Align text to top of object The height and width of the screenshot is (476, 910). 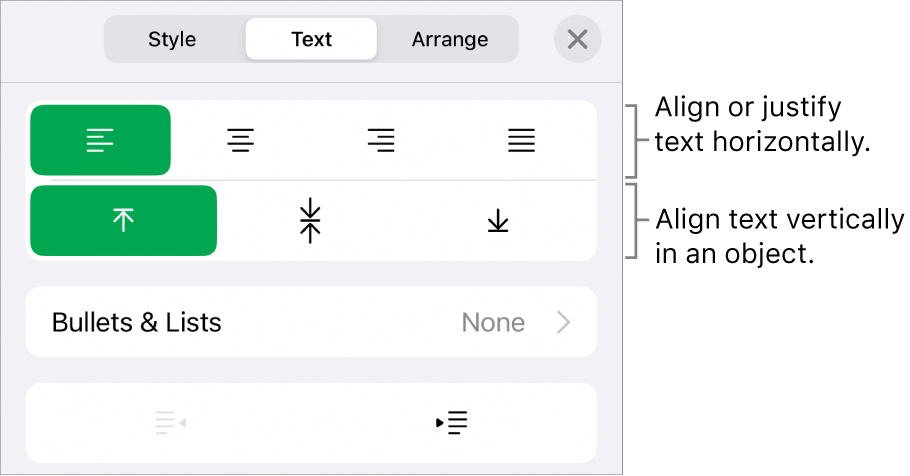(x=123, y=221)
